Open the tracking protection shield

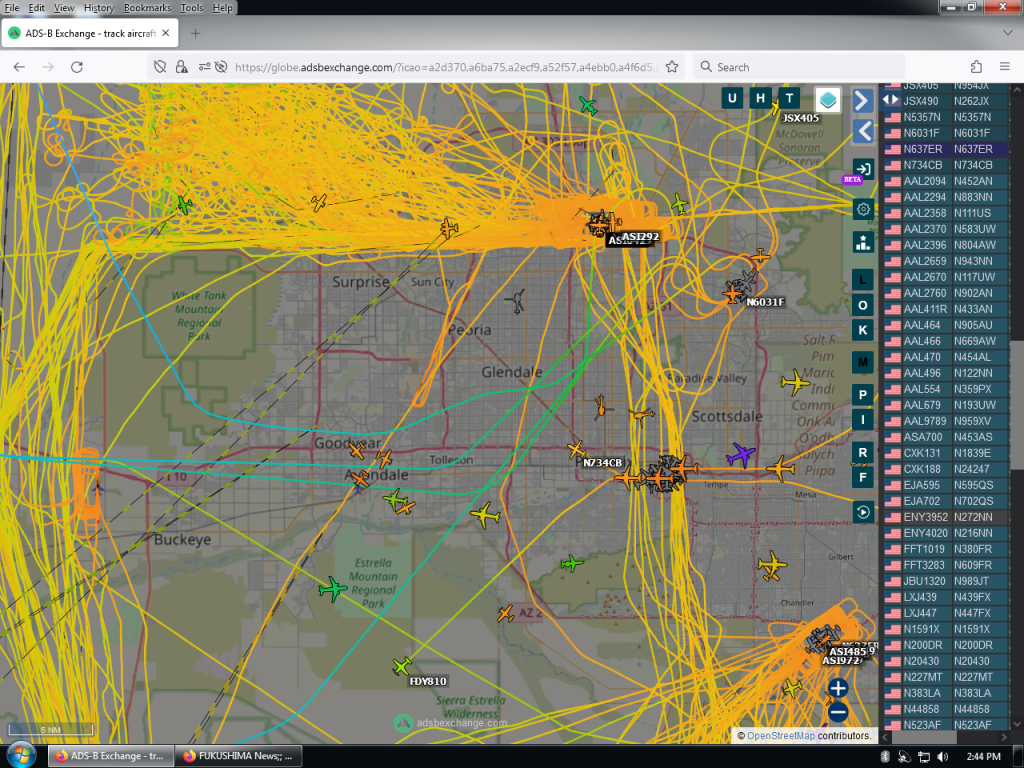tap(160, 67)
